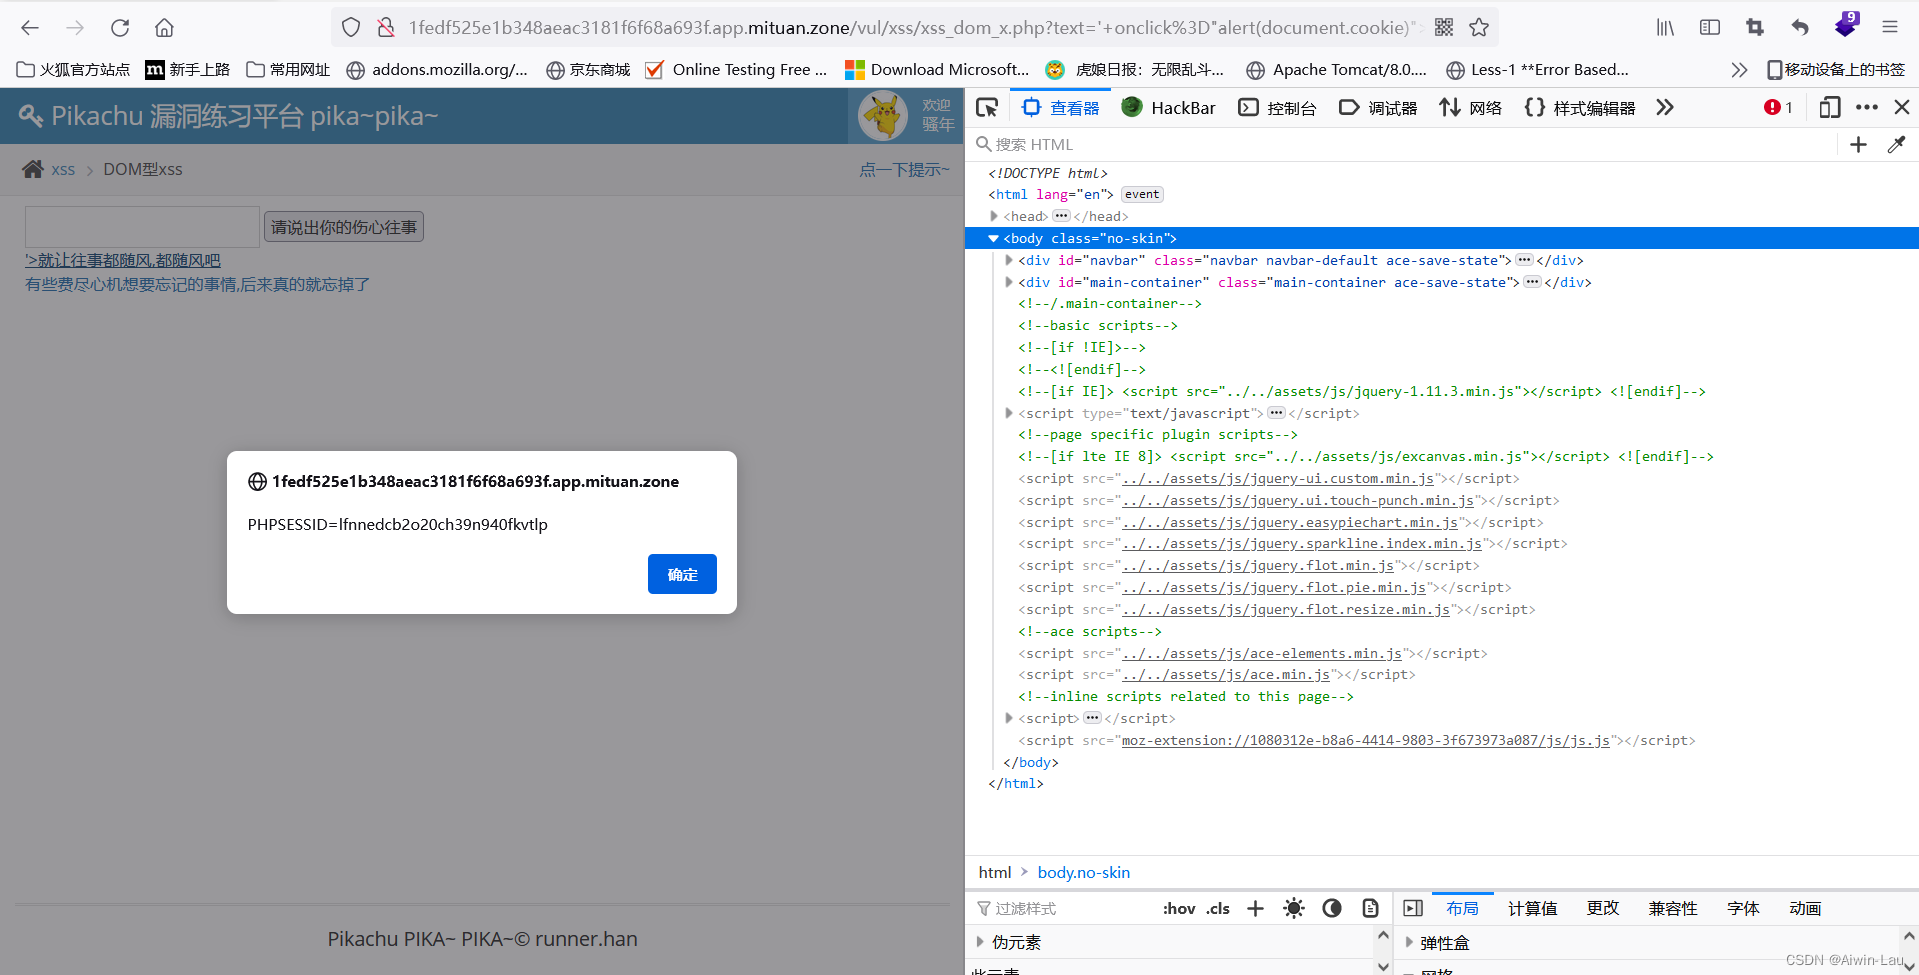Image resolution: width=1919 pixels, height=975 pixels.
Task: Click plus to create new node
Action: 1859,145
